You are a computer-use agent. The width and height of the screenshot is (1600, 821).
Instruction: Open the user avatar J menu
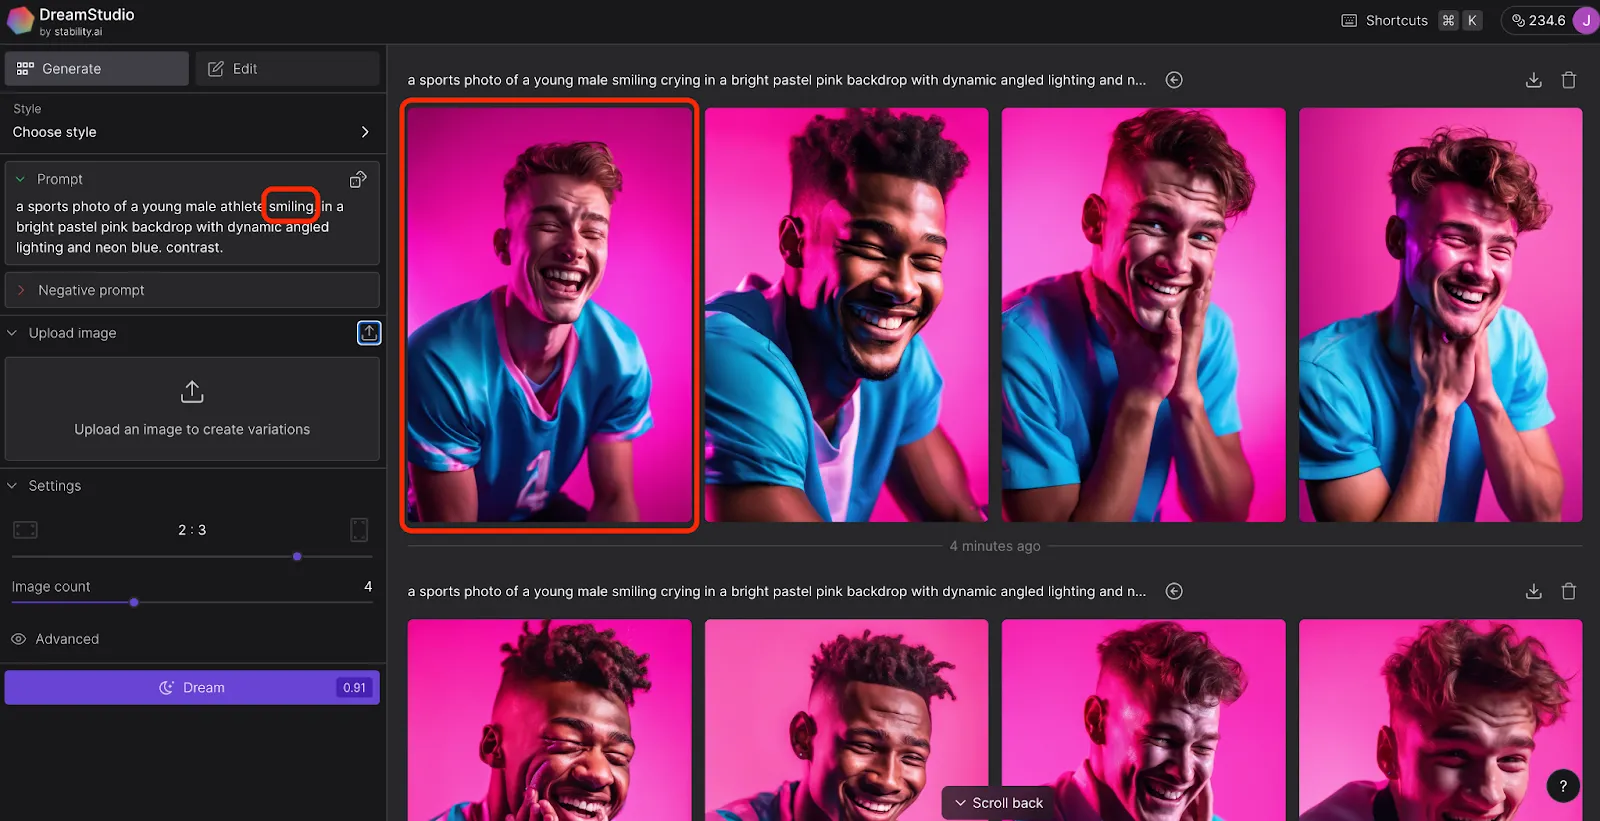(x=1586, y=21)
